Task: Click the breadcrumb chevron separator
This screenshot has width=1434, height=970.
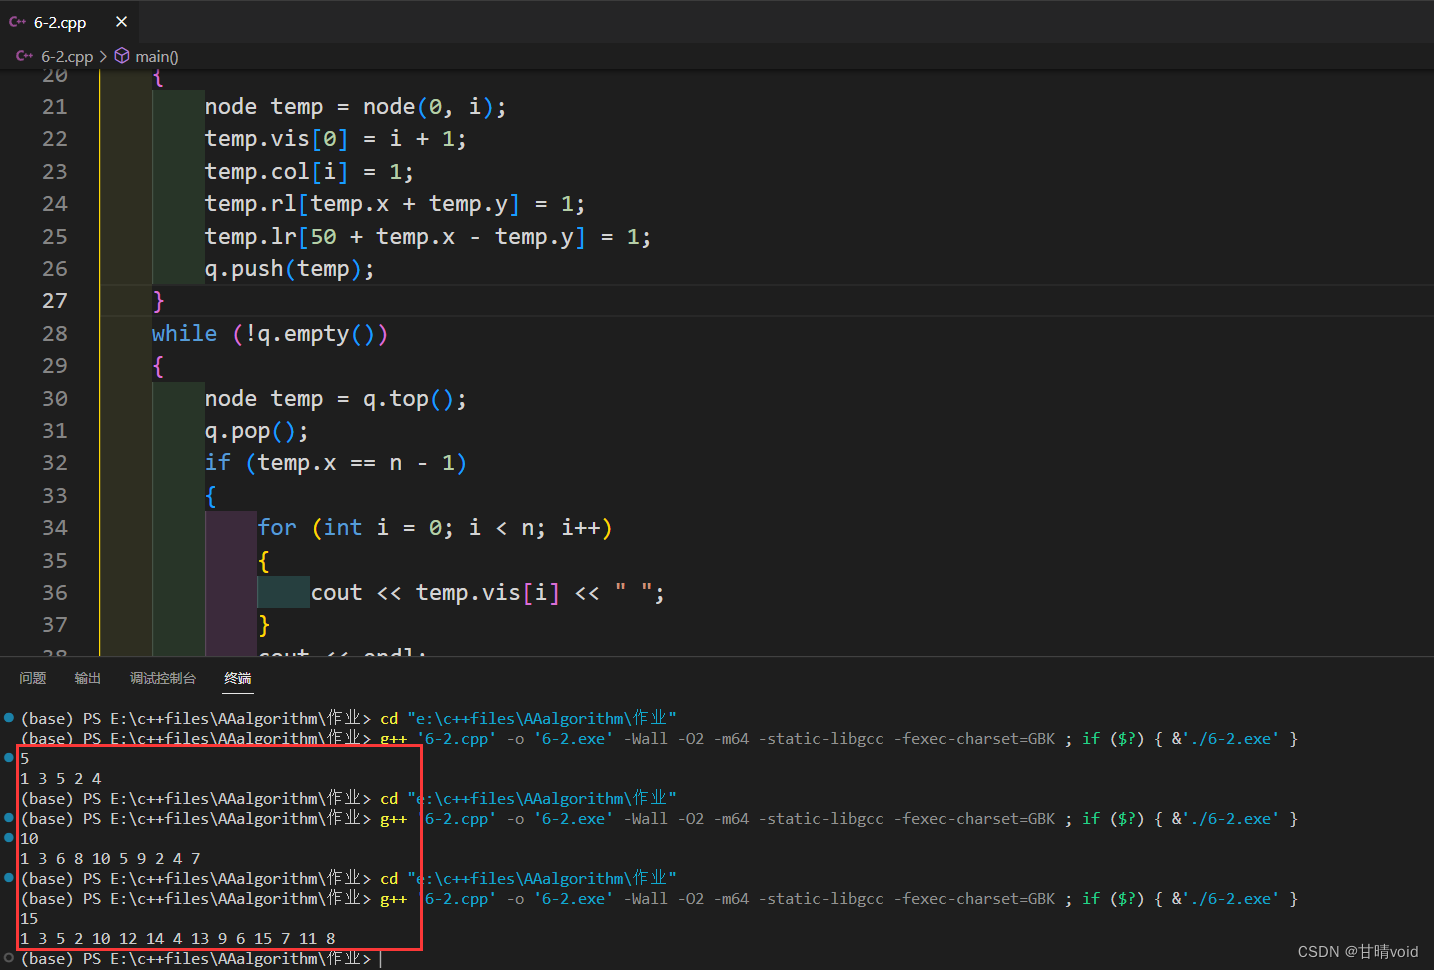Action: pyautogui.click(x=103, y=57)
